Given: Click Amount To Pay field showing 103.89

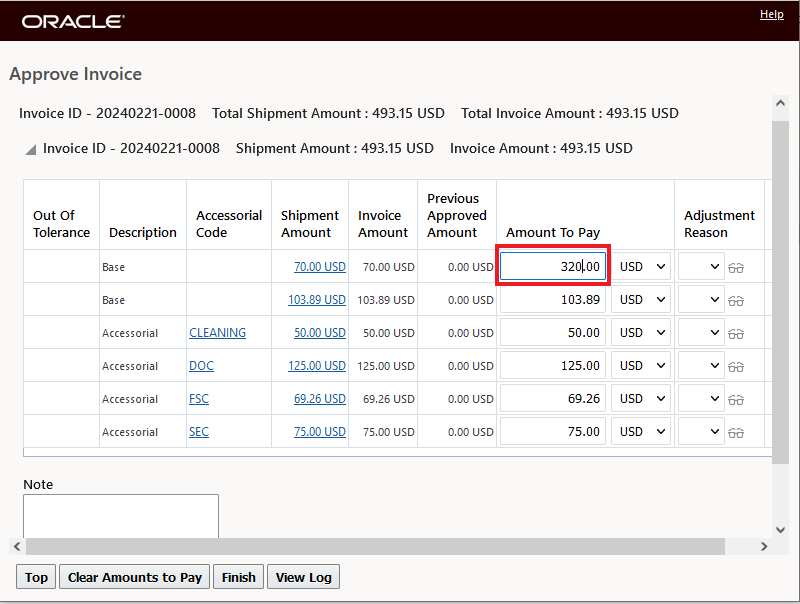Looking at the screenshot, I should (x=553, y=299).
